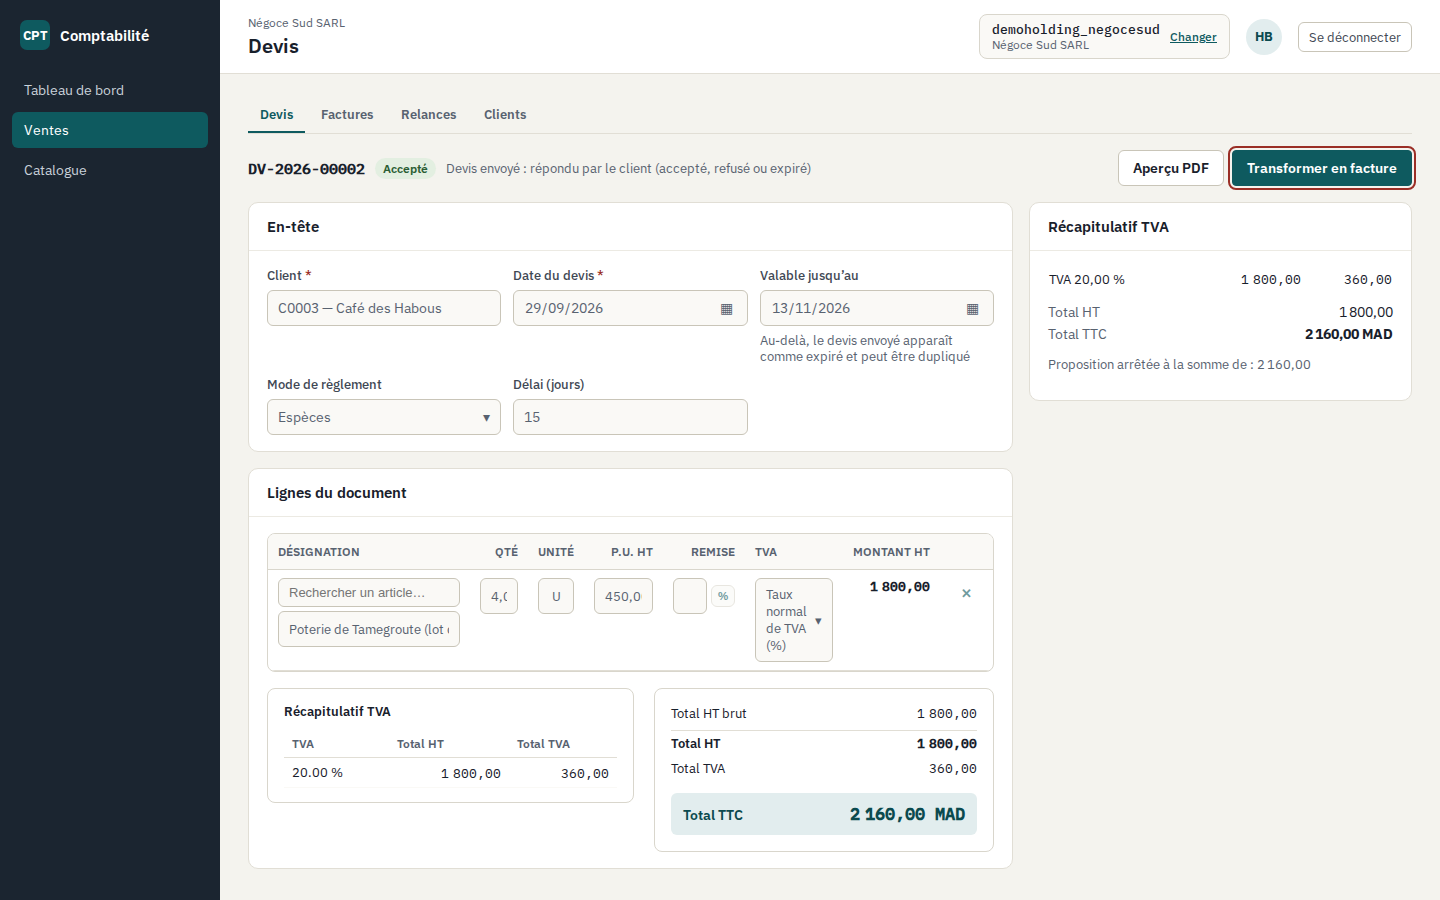The image size is (1440, 900).
Task: Expand the TVA rate dropdown
Action: pyautogui.click(x=794, y=620)
